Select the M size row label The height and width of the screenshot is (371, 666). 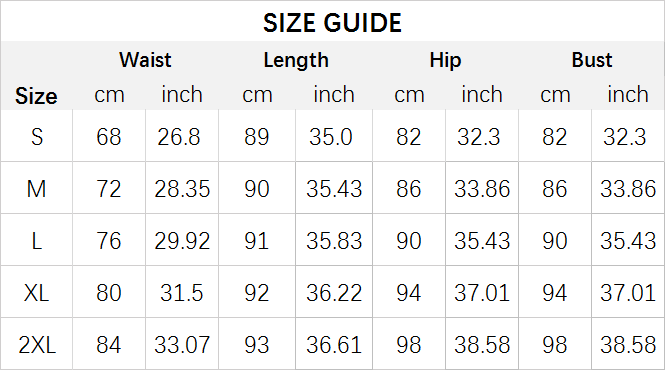click(x=36, y=189)
